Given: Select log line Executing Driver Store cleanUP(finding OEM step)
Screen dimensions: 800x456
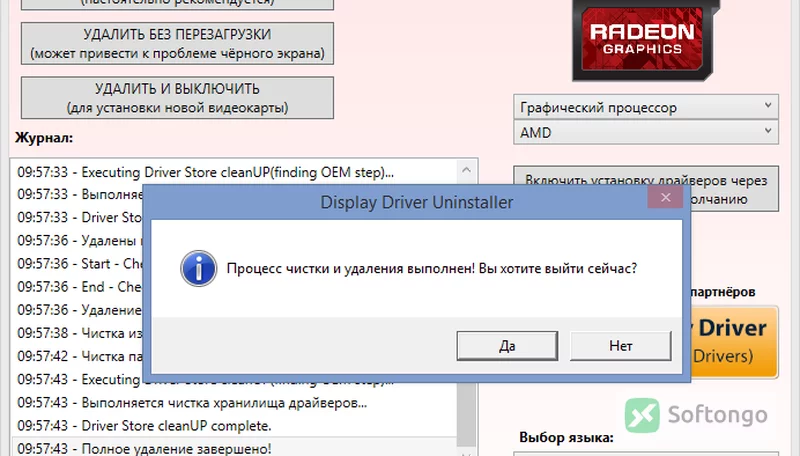Looking at the screenshot, I should (x=205, y=172).
